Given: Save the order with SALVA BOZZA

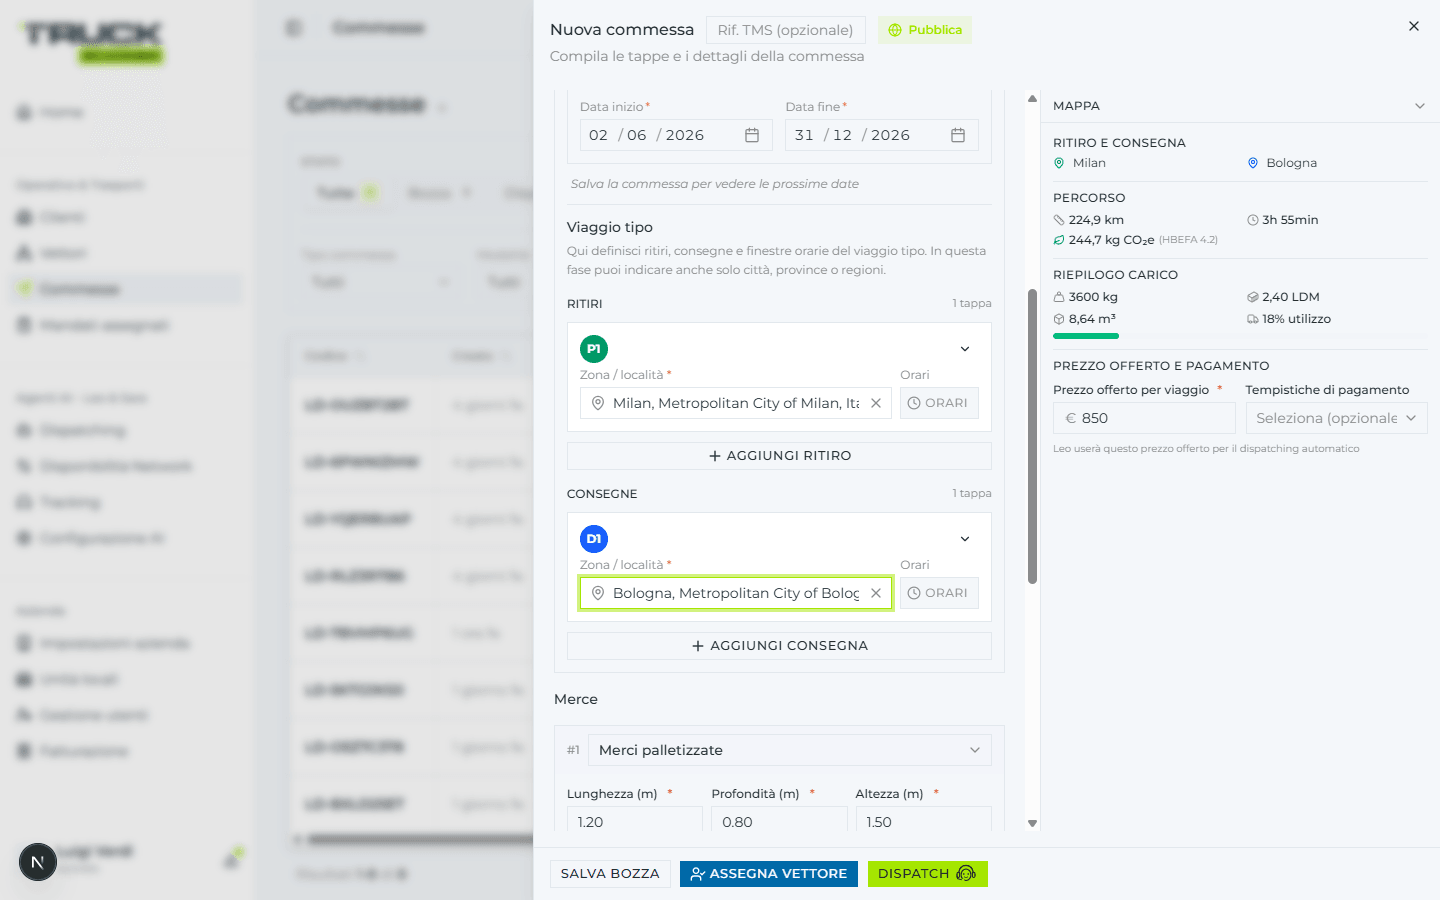Looking at the screenshot, I should [x=610, y=874].
